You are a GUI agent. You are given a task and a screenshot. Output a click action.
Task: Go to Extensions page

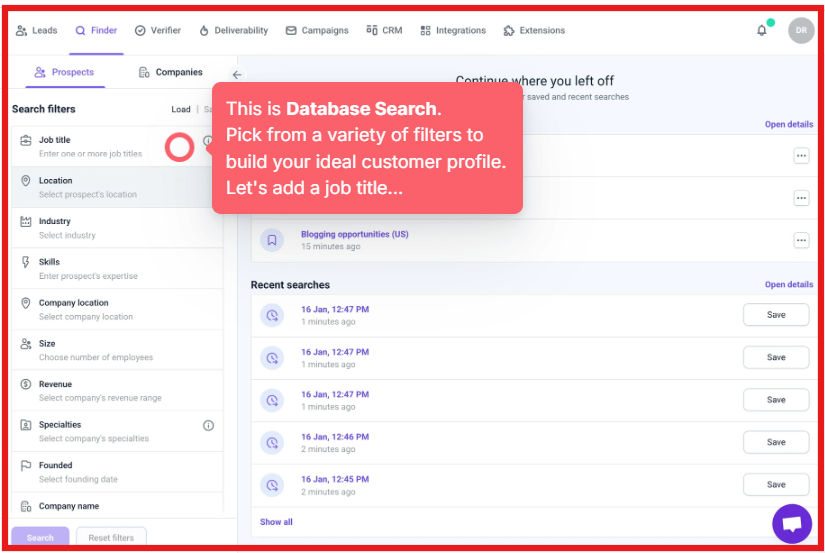[x=534, y=31]
